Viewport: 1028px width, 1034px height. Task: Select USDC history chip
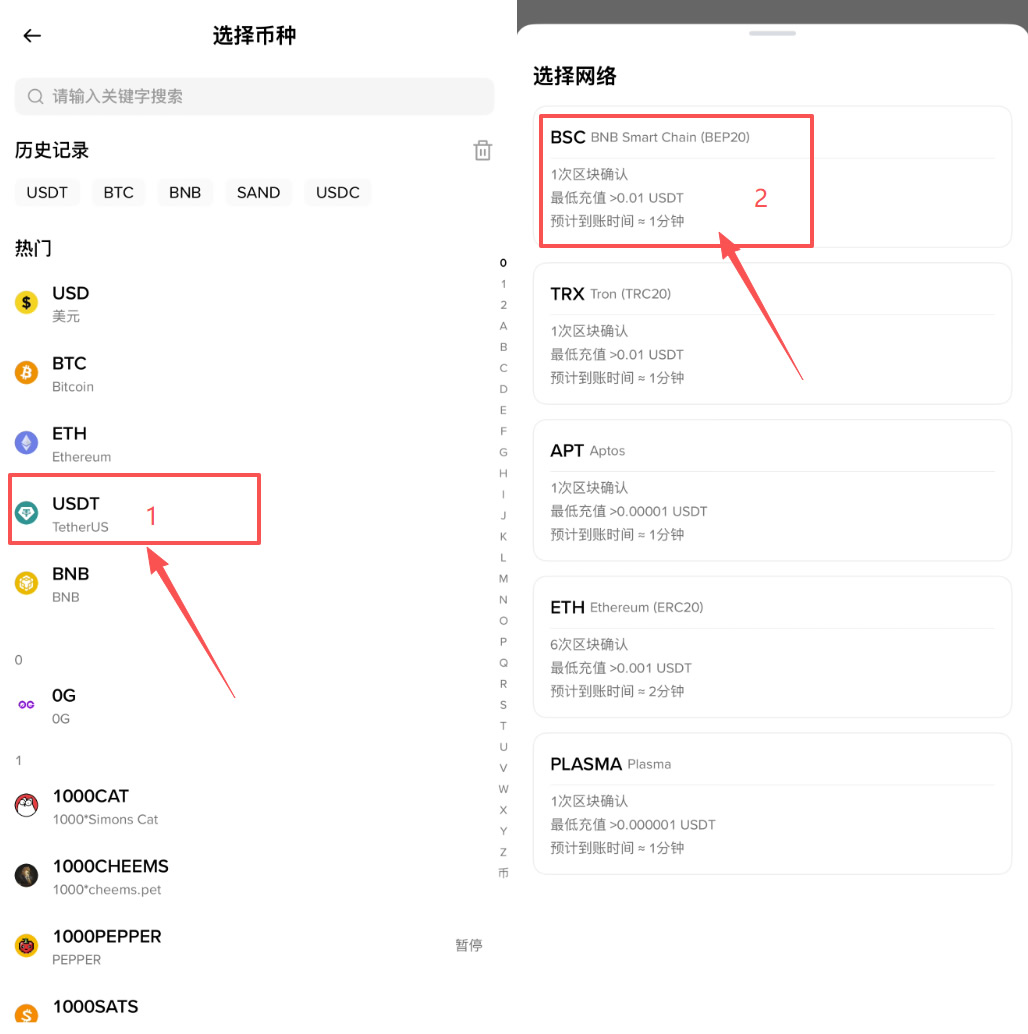click(338, 193)
